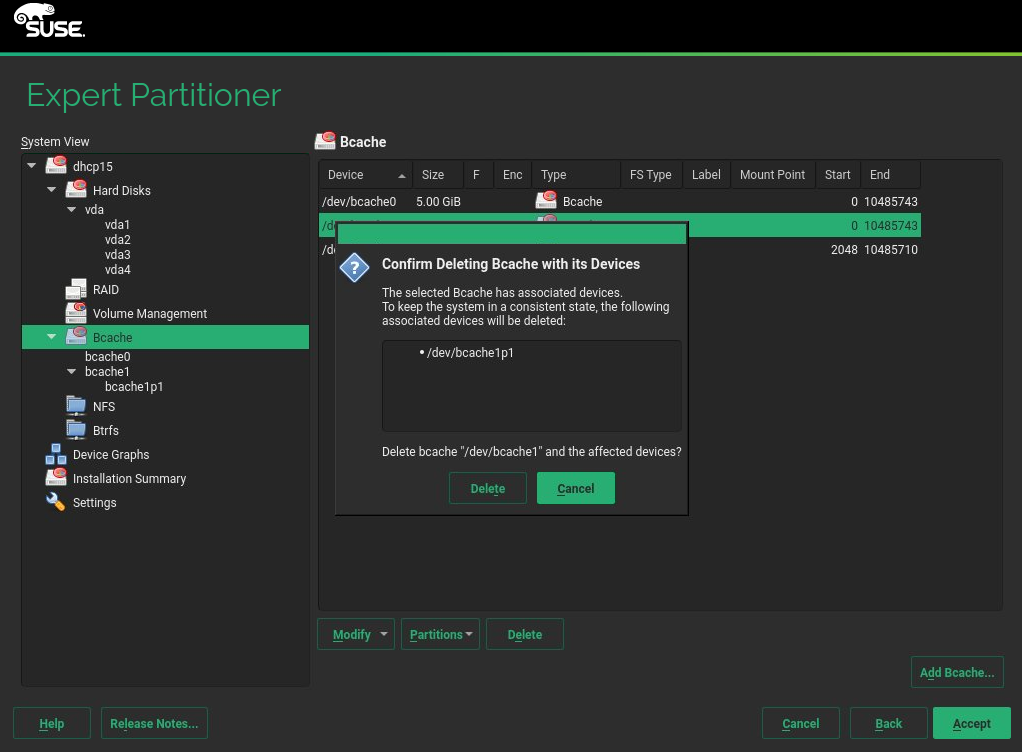Click the Btrfs icon in sidebar
The width and height of the screenshot is (1022, 752).
coord(77,430)
